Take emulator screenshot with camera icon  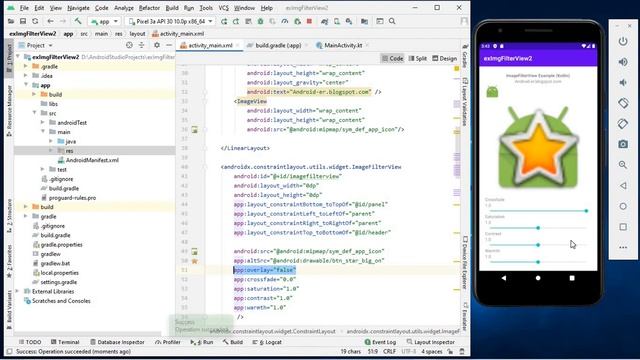click(x=623, y=144)
